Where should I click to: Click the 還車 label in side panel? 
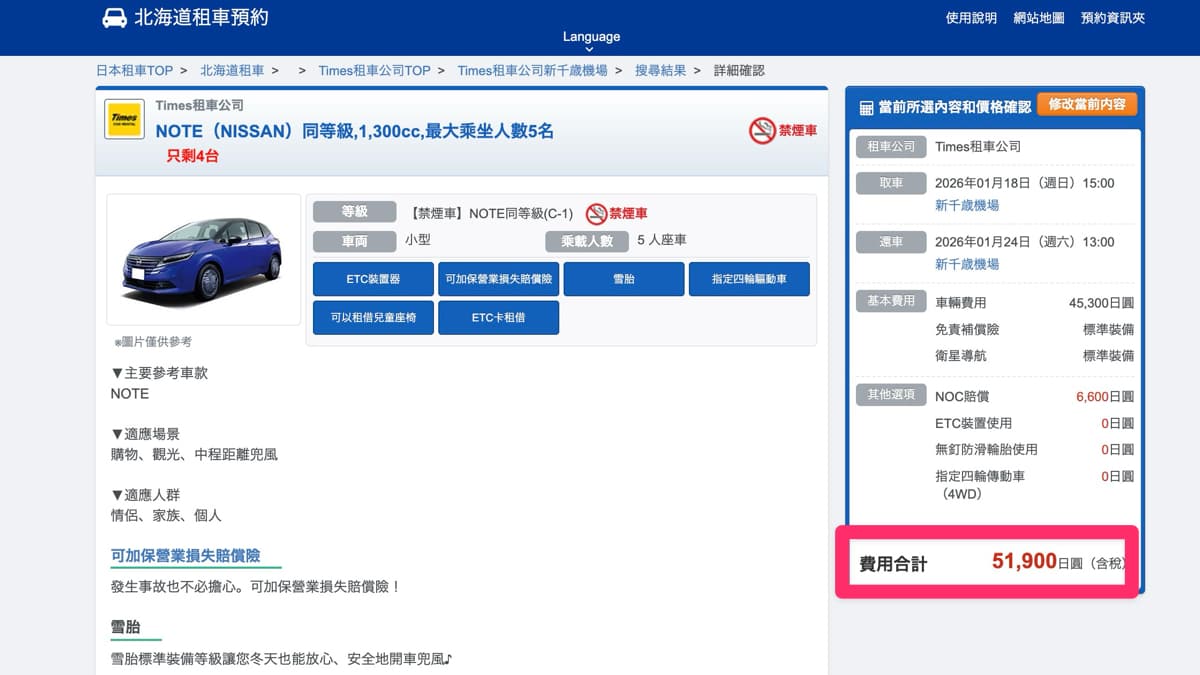(x=890, y=242)
